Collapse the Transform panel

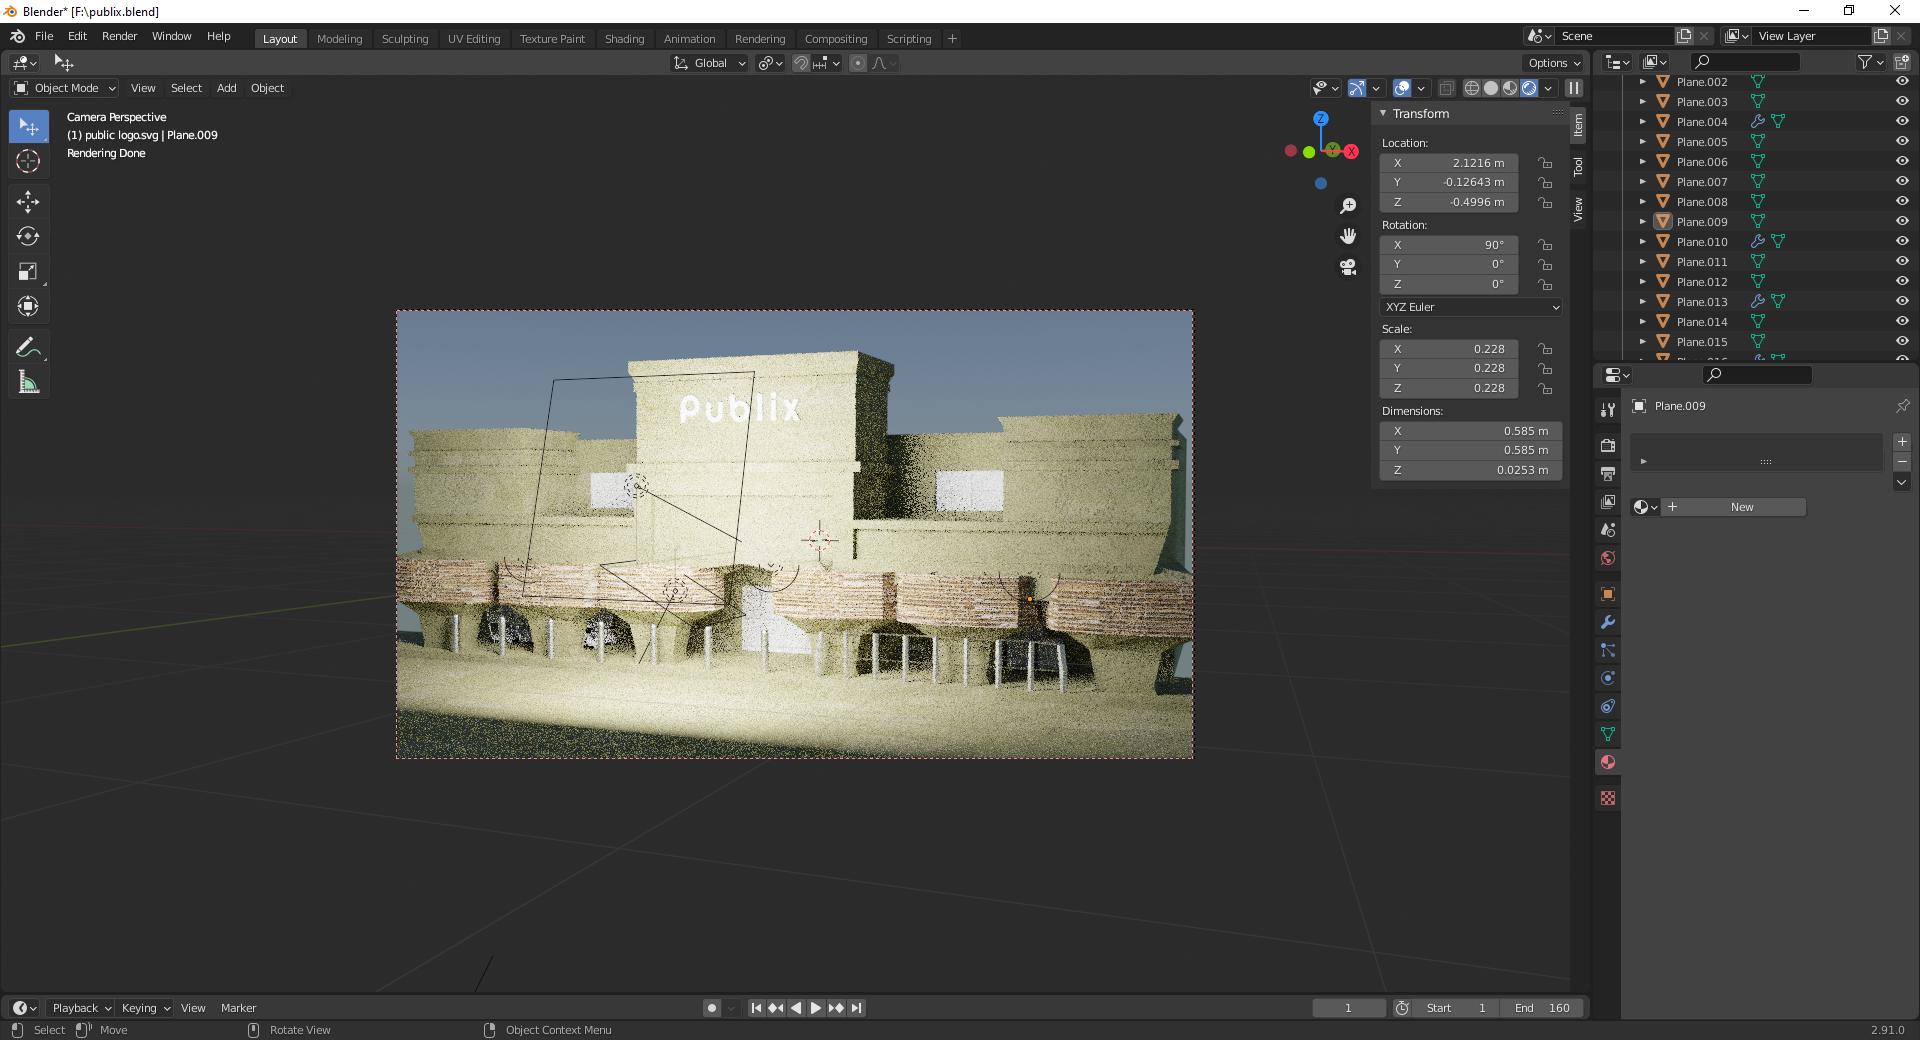click(x=1384, y=113)
